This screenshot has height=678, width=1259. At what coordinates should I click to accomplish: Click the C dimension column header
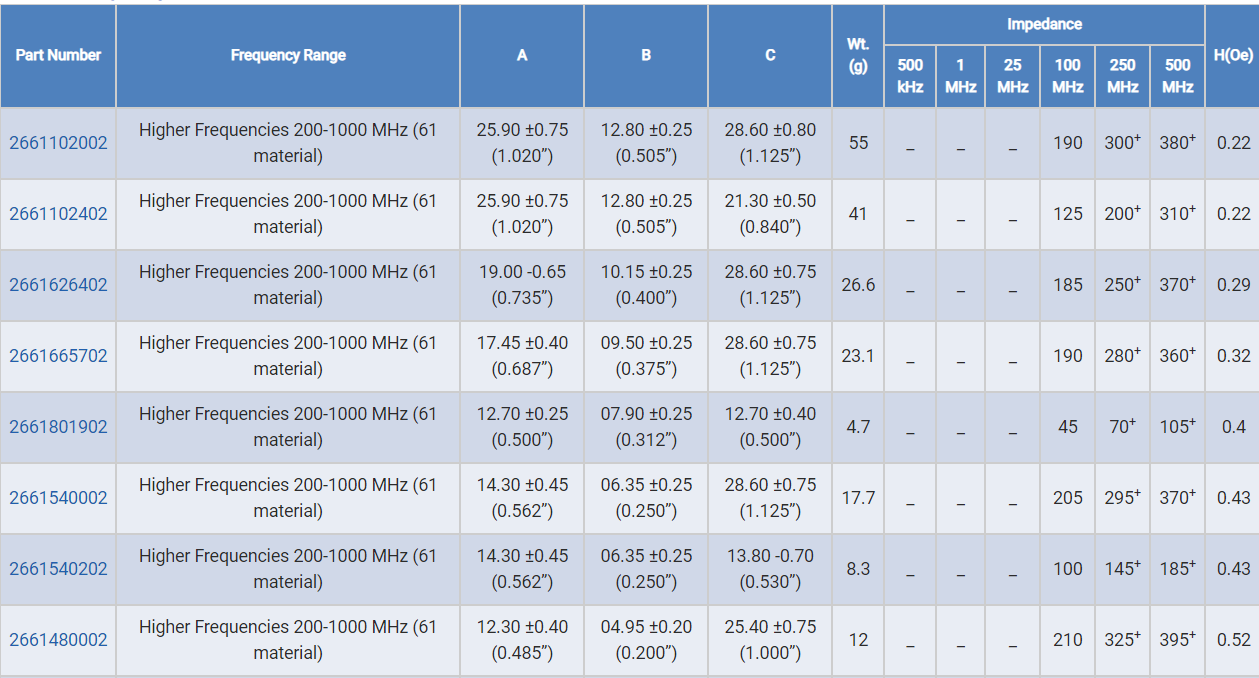[x=770, y=55]
